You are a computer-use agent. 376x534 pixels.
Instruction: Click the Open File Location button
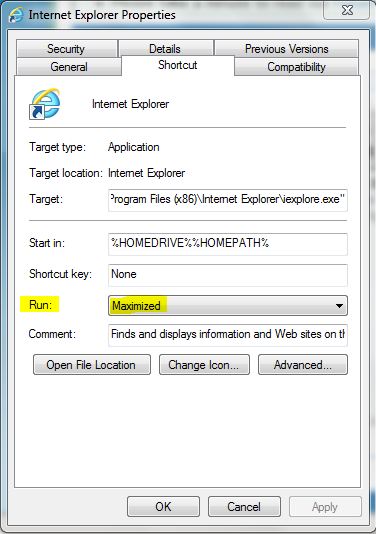(x=92, y=365)
